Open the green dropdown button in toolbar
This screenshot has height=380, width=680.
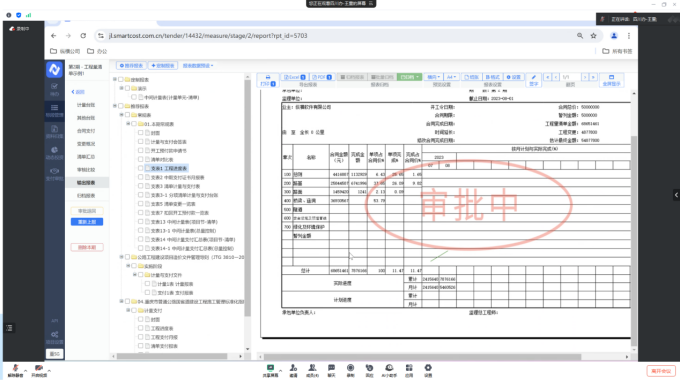click(x=409, y=77)
